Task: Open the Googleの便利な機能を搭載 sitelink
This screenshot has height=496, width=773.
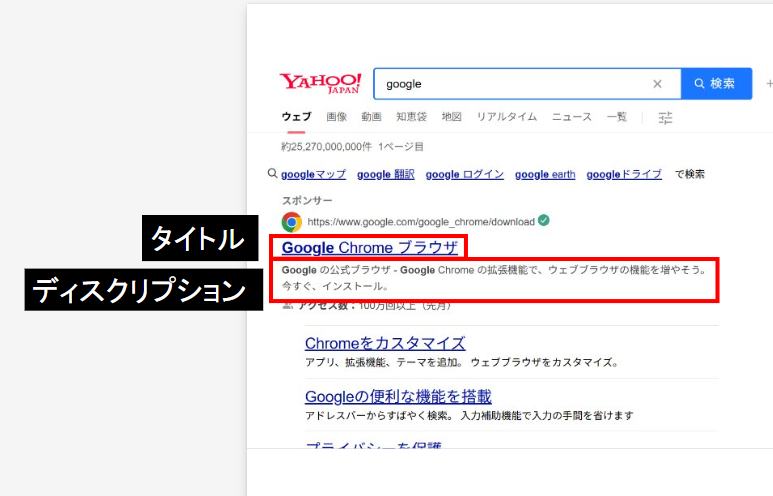Action: [x=398, y=396]
